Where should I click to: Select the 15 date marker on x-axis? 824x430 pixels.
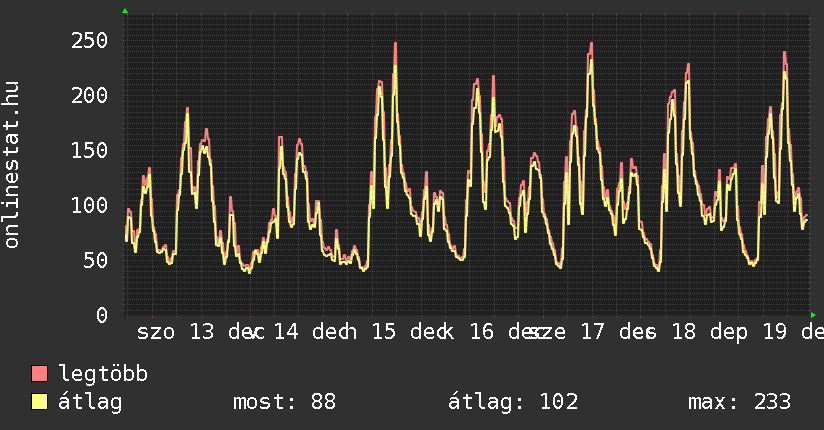coord(385,332)
